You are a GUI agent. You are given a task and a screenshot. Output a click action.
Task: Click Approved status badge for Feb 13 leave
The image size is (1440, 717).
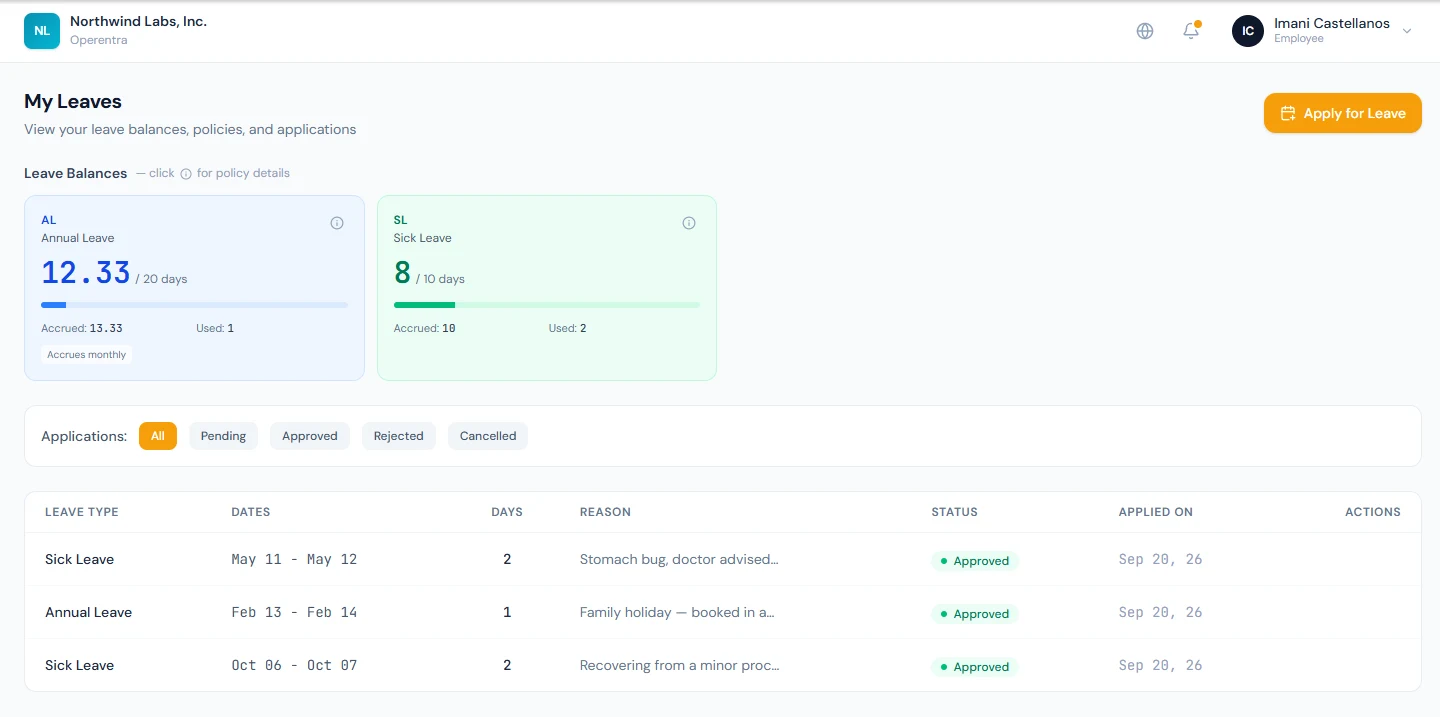(975, 614)
